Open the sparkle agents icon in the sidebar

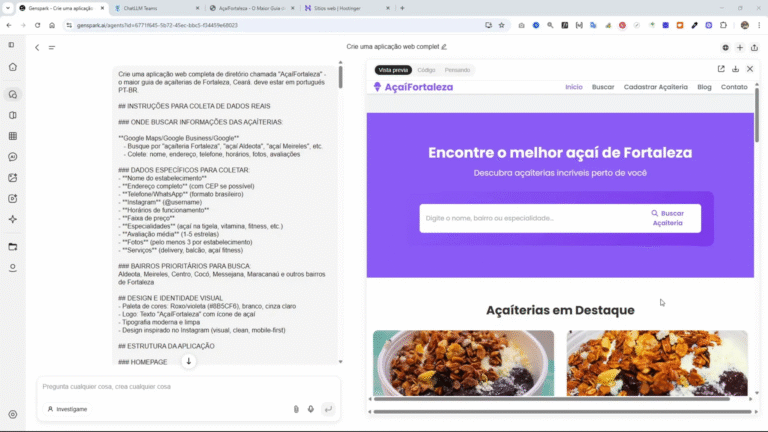[x=13, y=219]
